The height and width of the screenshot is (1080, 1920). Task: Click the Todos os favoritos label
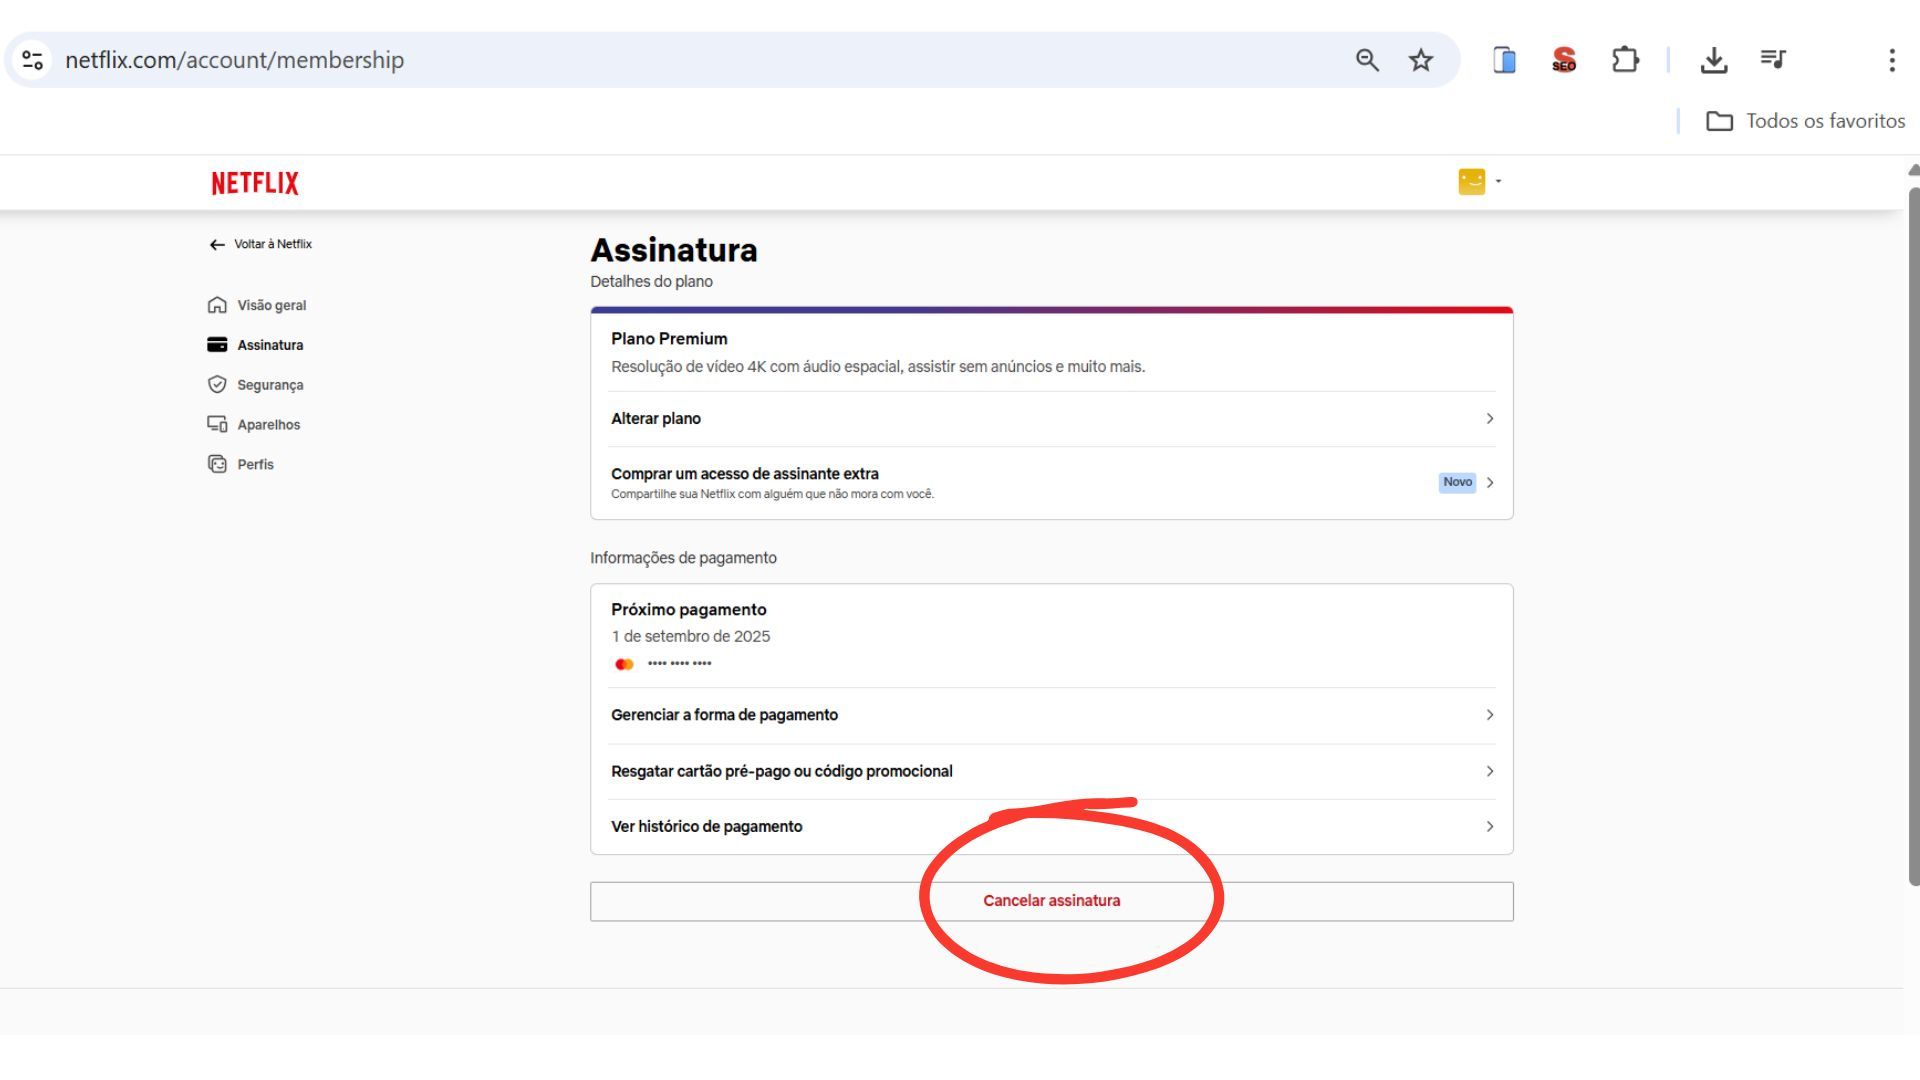1826,121
